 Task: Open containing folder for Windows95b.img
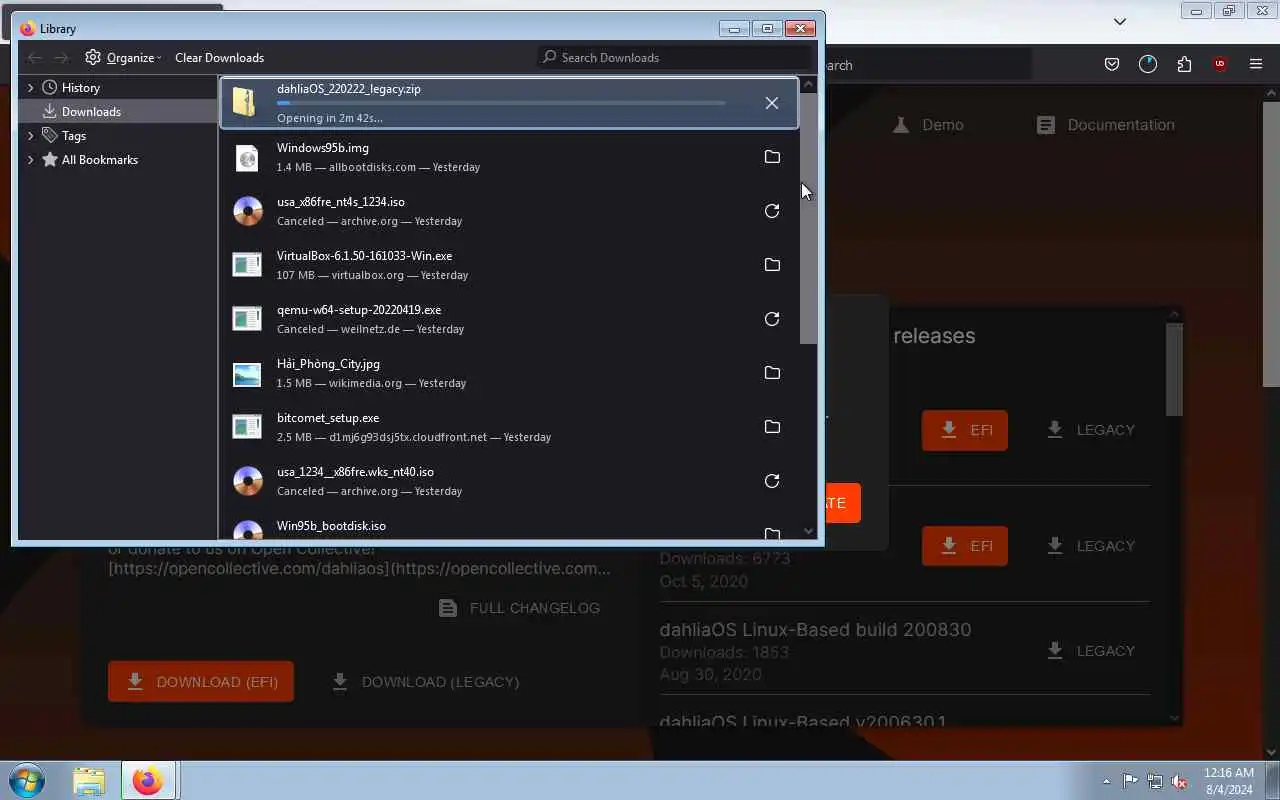pyautogui.click(x=772, y=157)
